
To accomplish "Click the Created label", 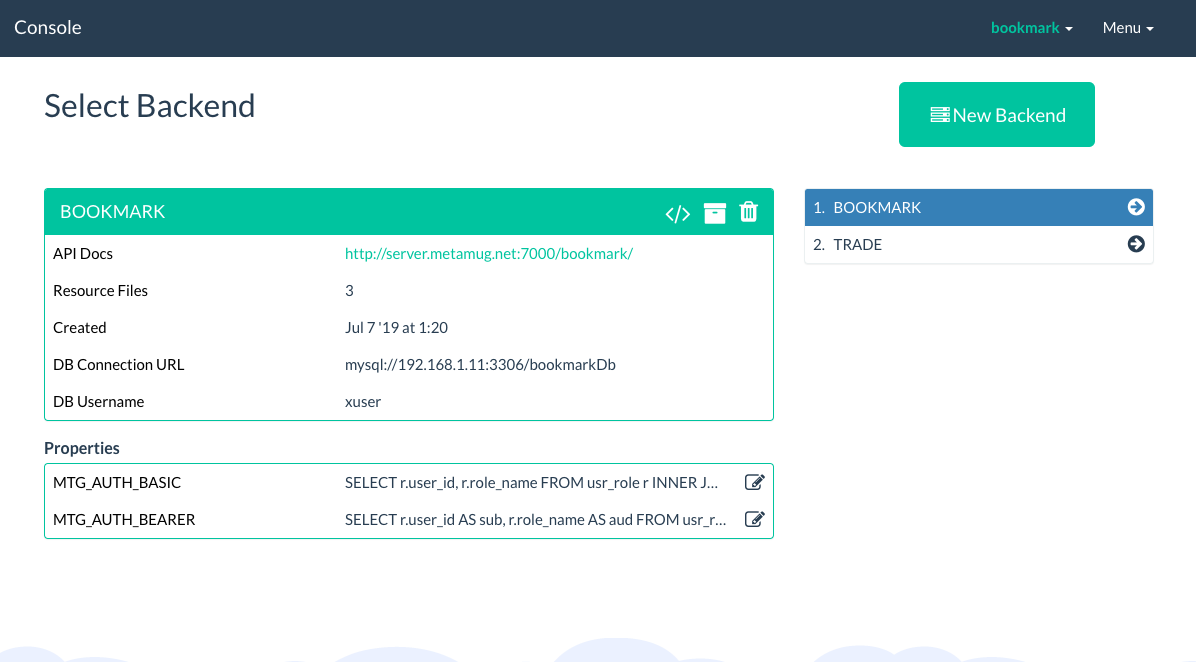I will click(x=79, y=328).
